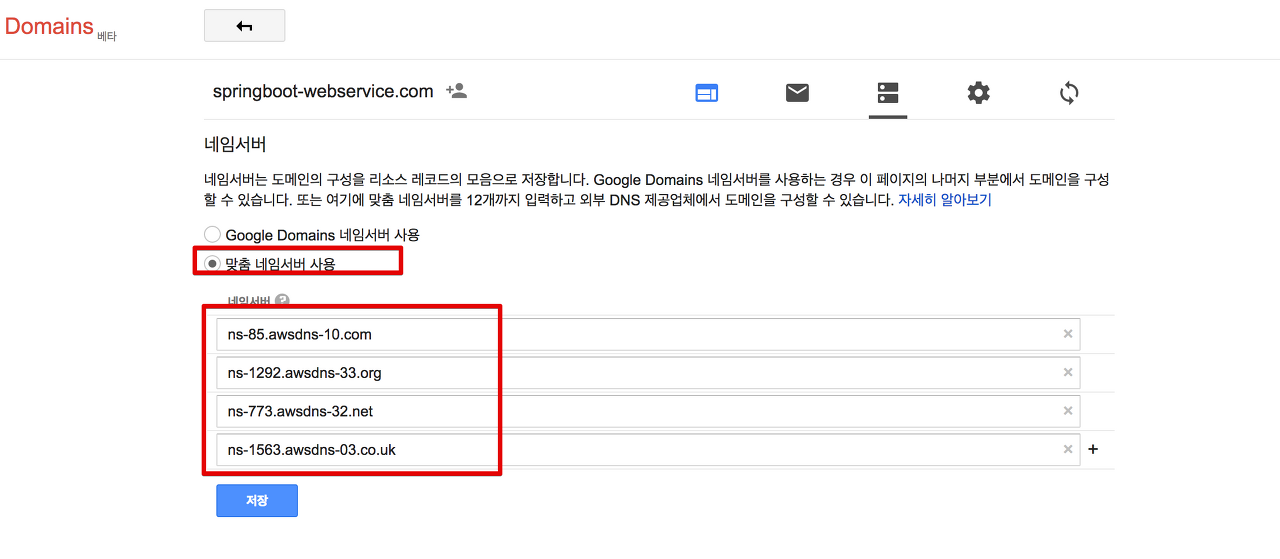Select Google Domains 네임서버 사용 radio button
Viewport: 1280px width, 559px height.
click(212, 234)
